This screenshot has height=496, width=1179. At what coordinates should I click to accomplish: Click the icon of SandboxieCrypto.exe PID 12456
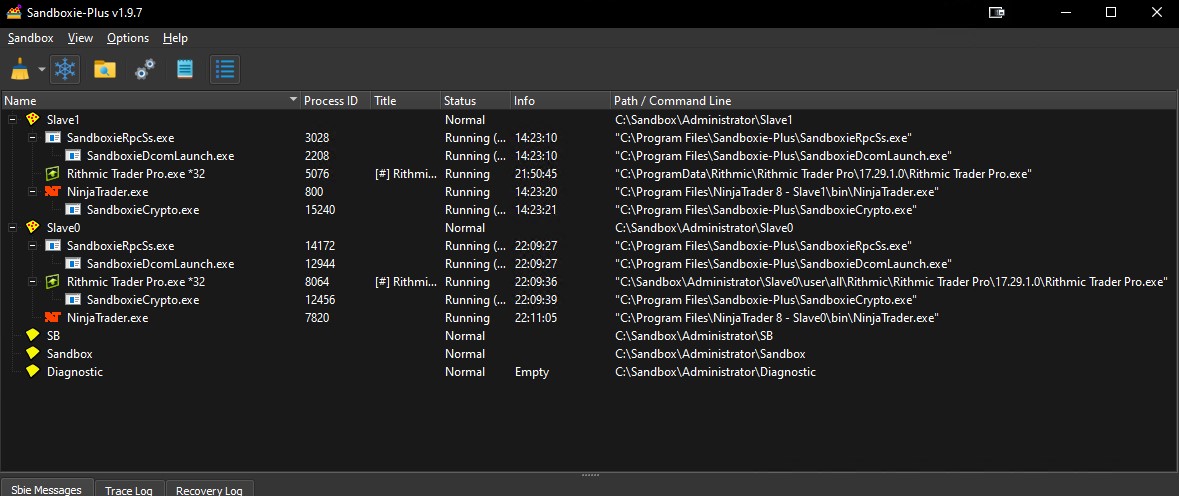point(73,300)
